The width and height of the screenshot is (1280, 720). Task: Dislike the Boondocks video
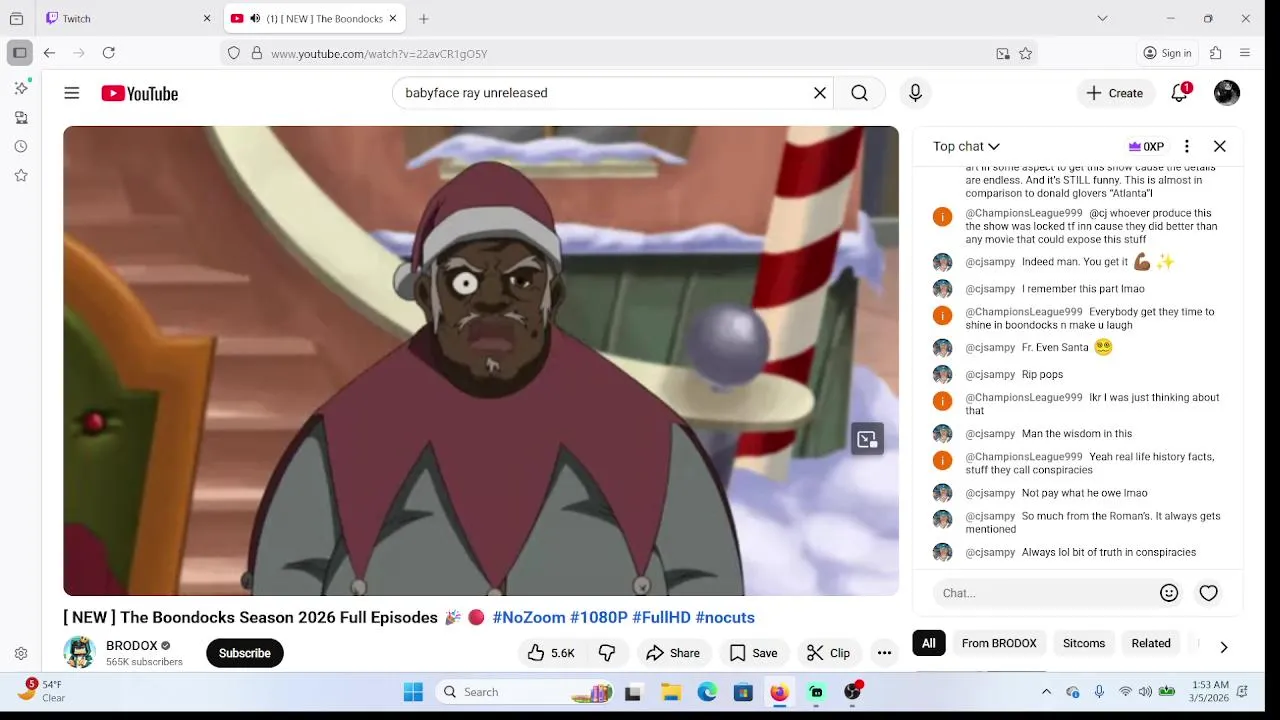coord(607,653)
